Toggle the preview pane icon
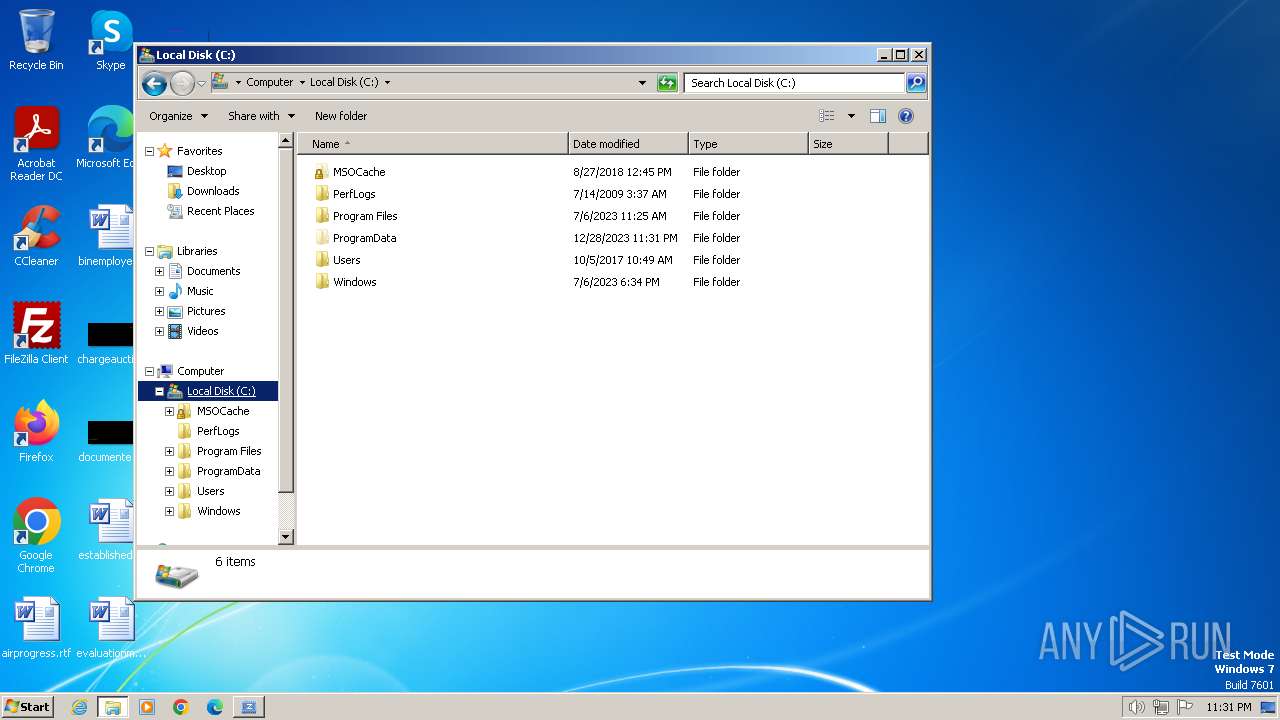 click(x=878, y=116)
